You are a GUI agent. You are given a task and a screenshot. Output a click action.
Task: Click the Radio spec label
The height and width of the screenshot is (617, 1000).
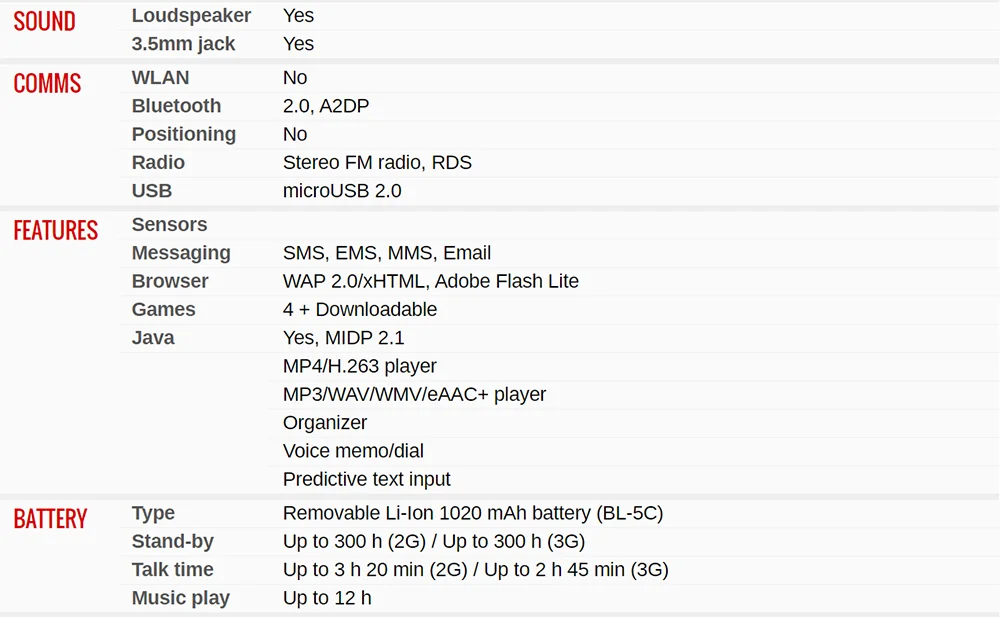[158, 162]
